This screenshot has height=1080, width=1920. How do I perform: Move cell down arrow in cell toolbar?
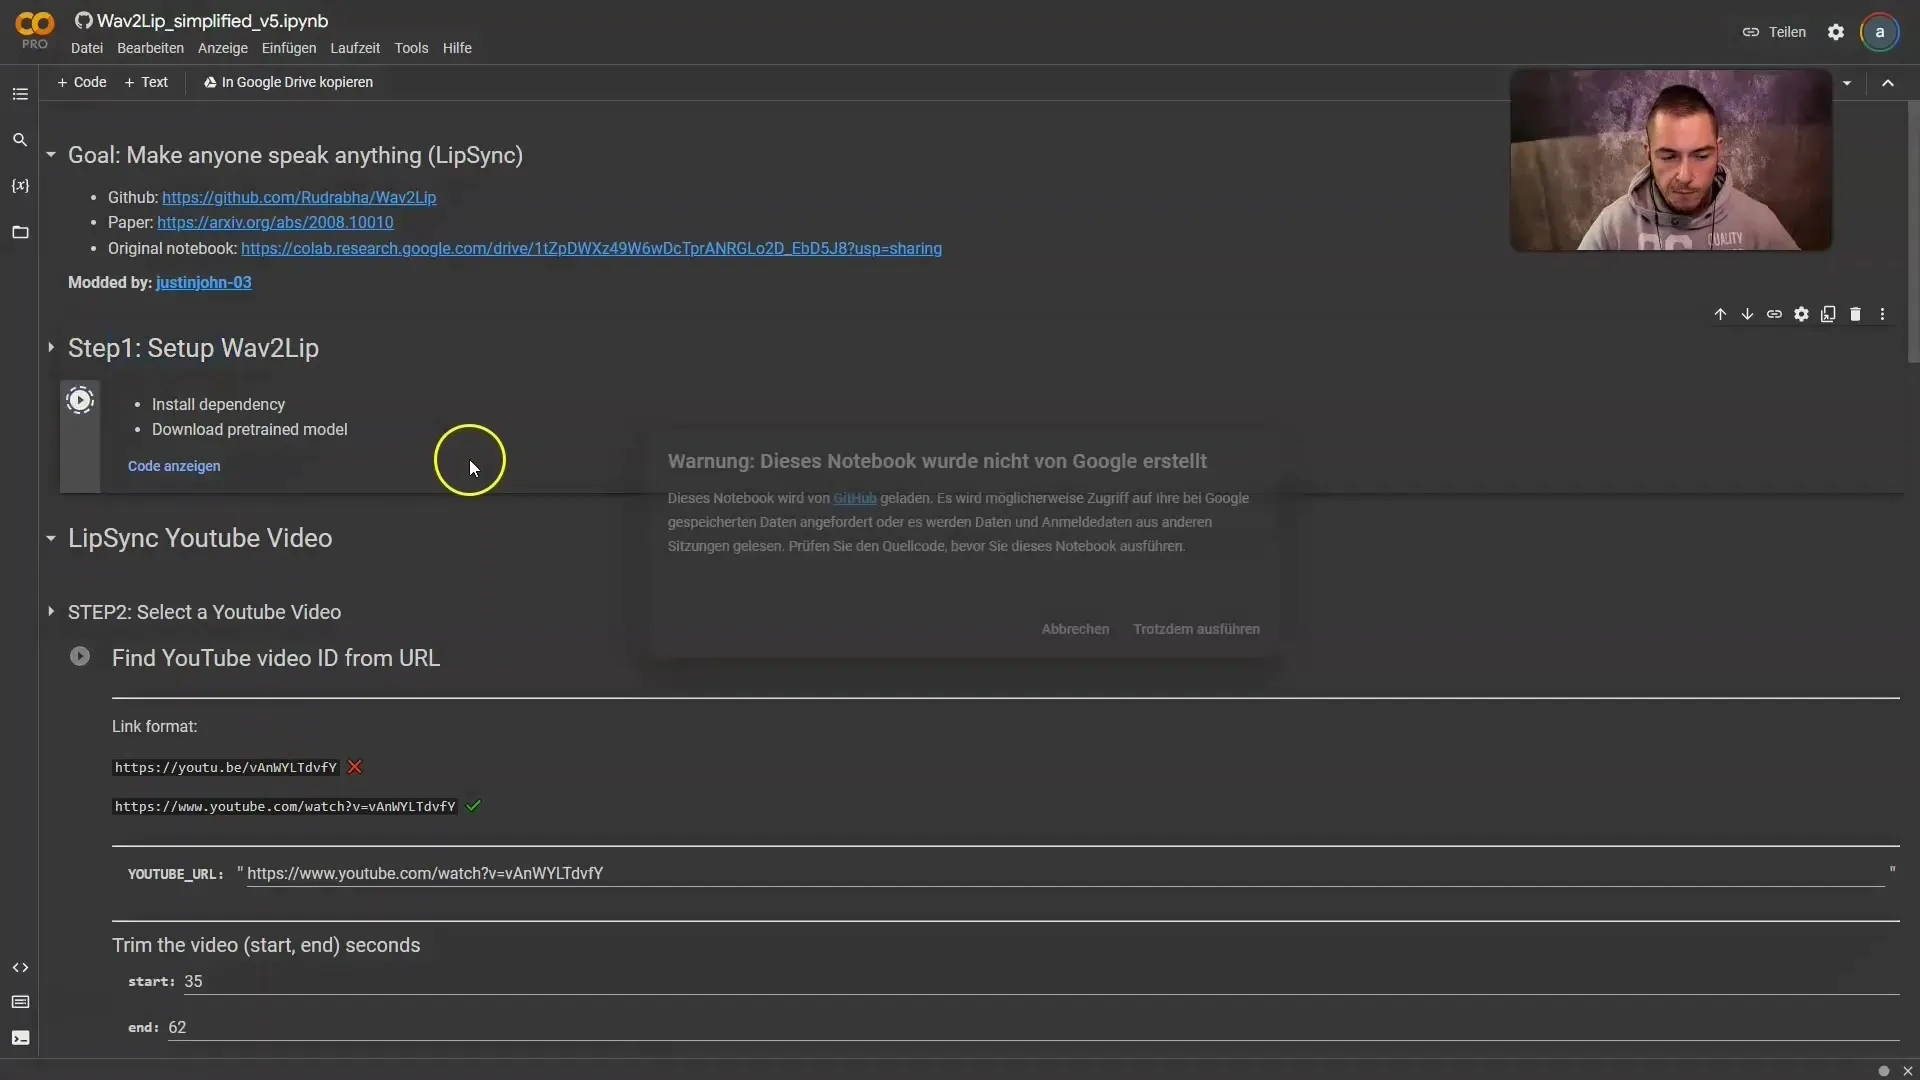pyautogui.click(x=1747, y=314)
